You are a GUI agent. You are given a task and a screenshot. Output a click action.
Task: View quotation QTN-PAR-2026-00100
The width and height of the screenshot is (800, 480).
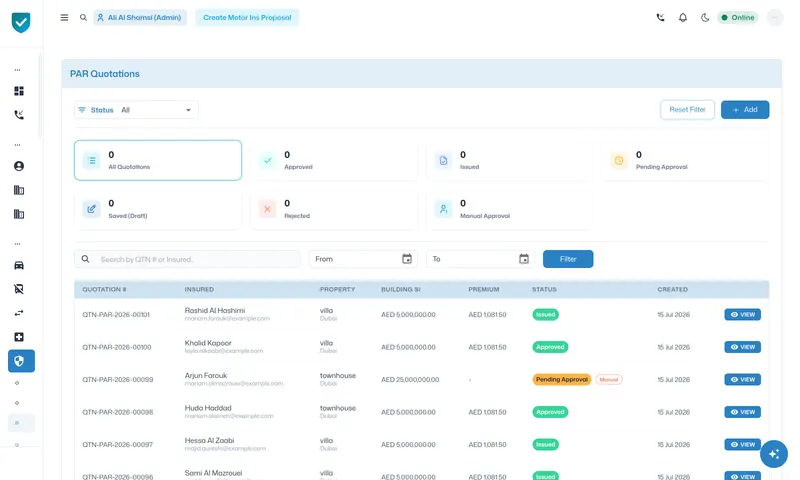click(x=742, y=347)
